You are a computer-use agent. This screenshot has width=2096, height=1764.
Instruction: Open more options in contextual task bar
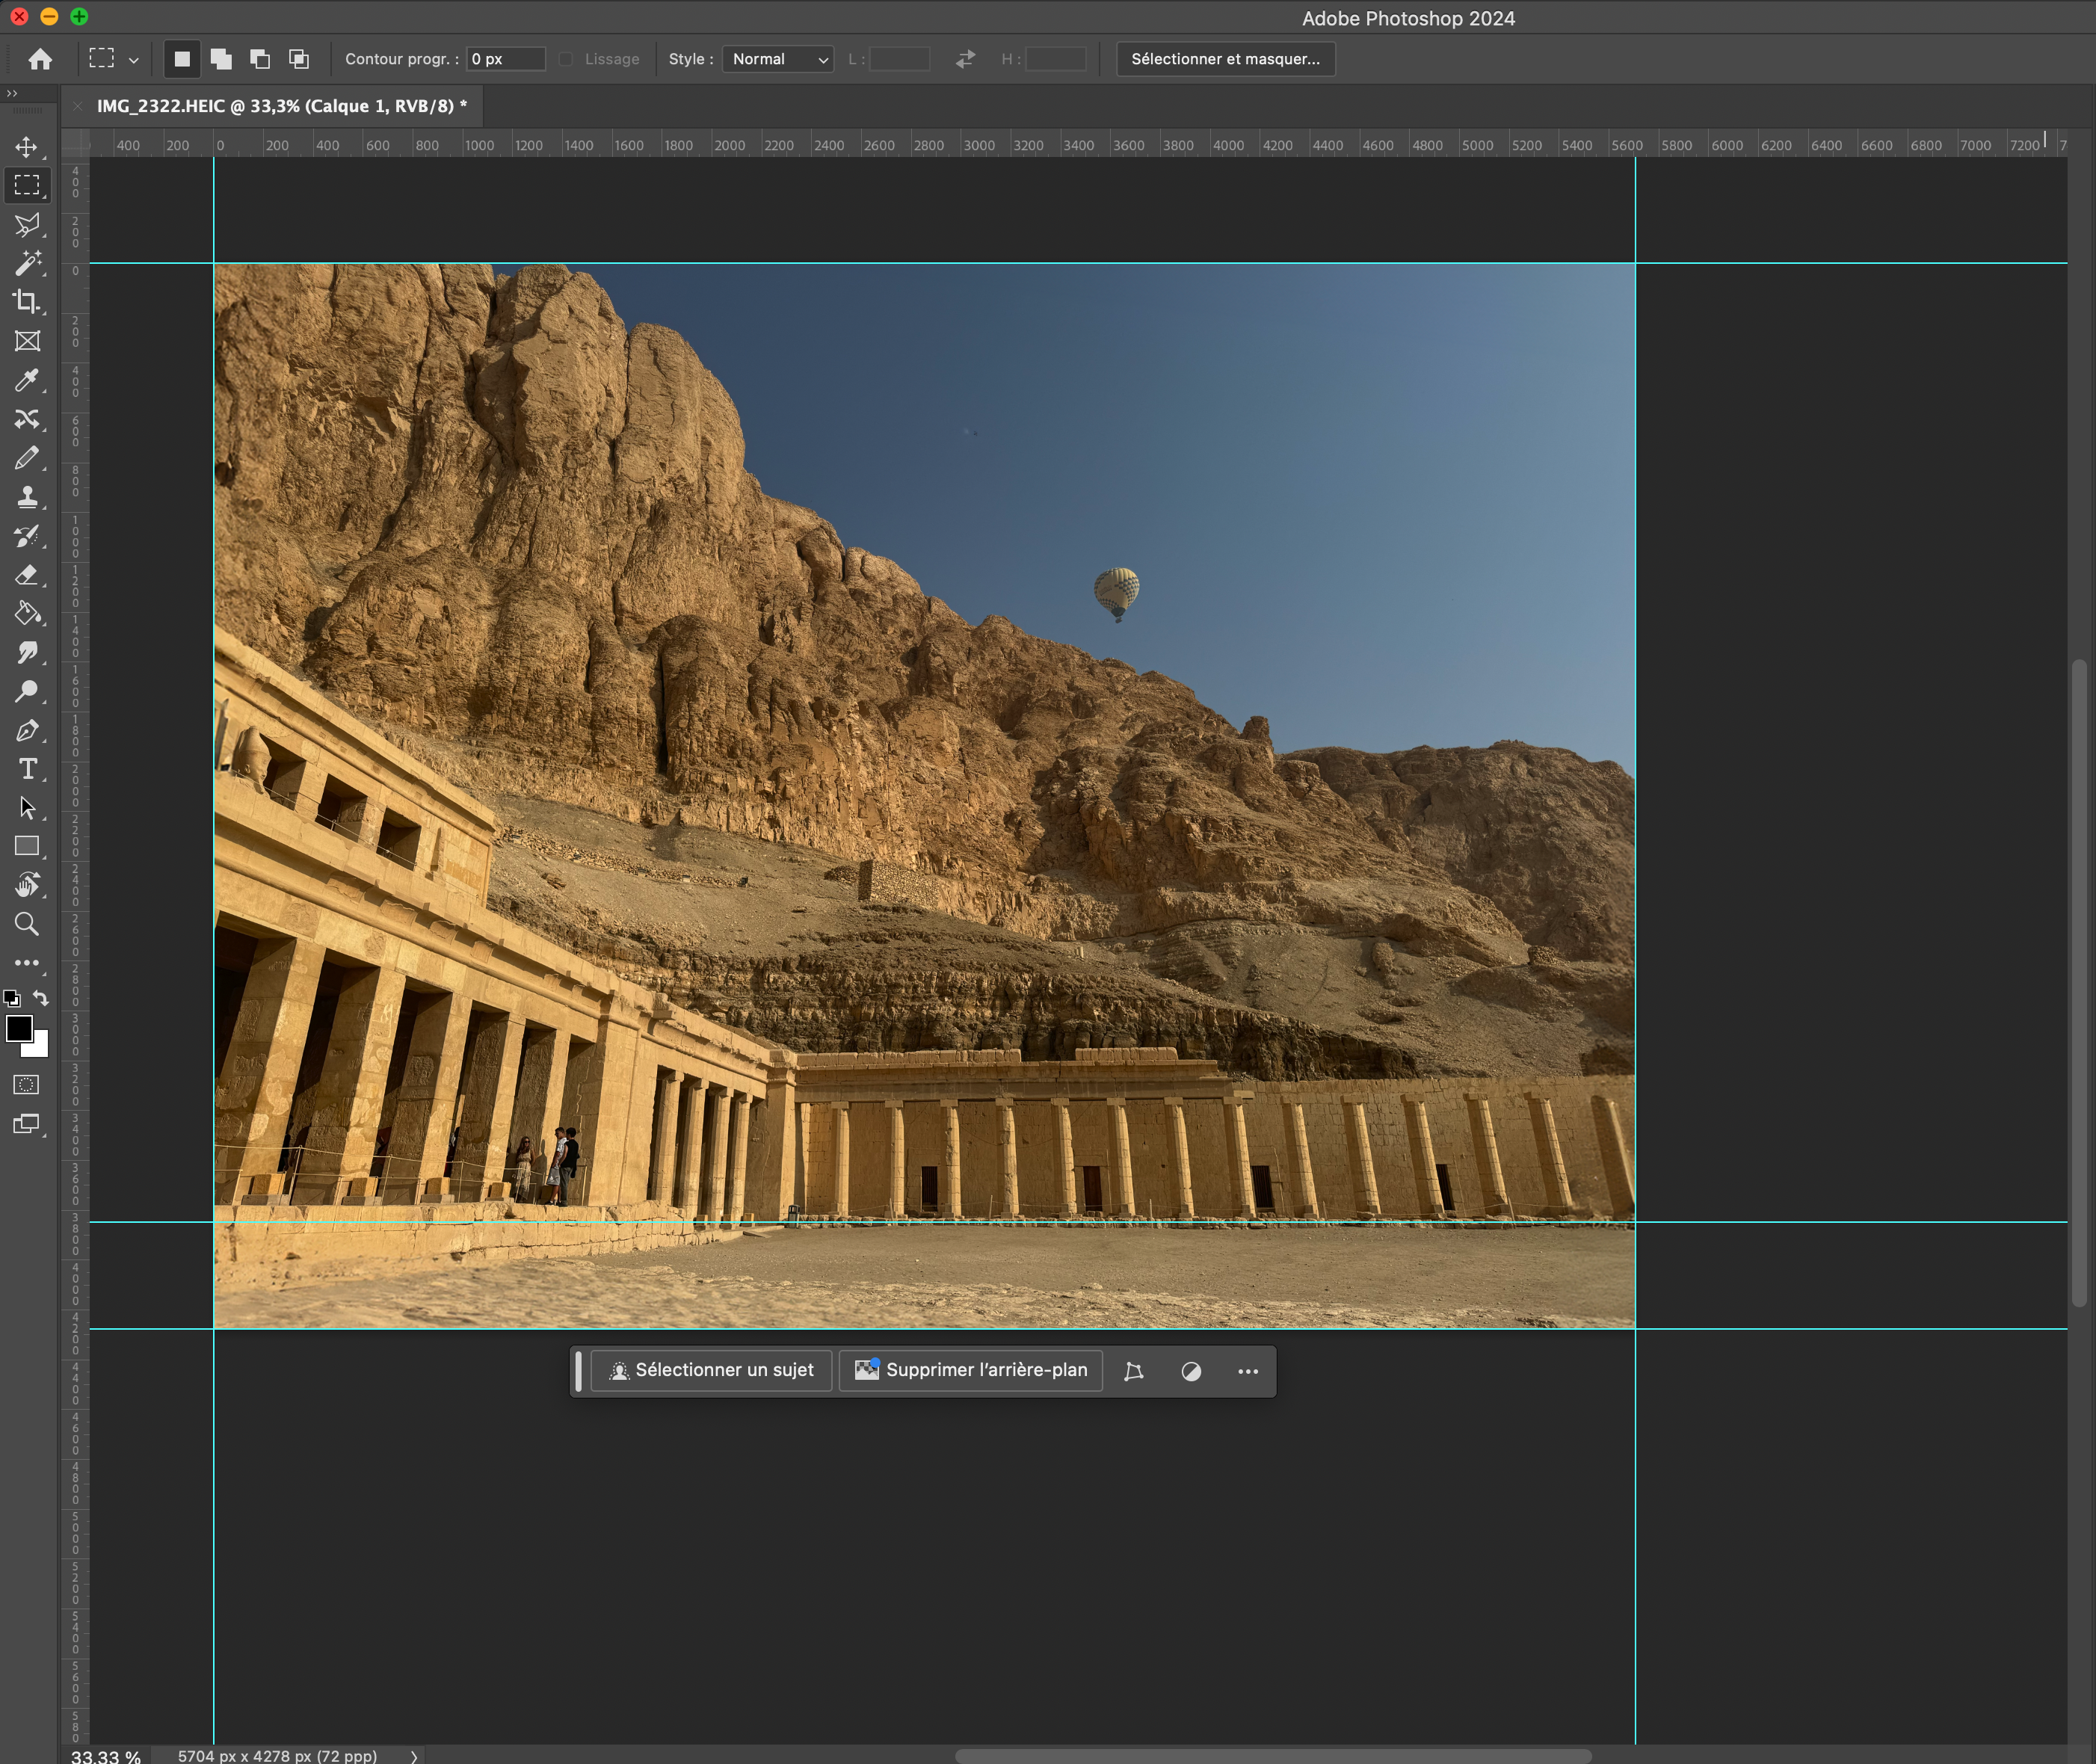(x=1248, y=1371)
